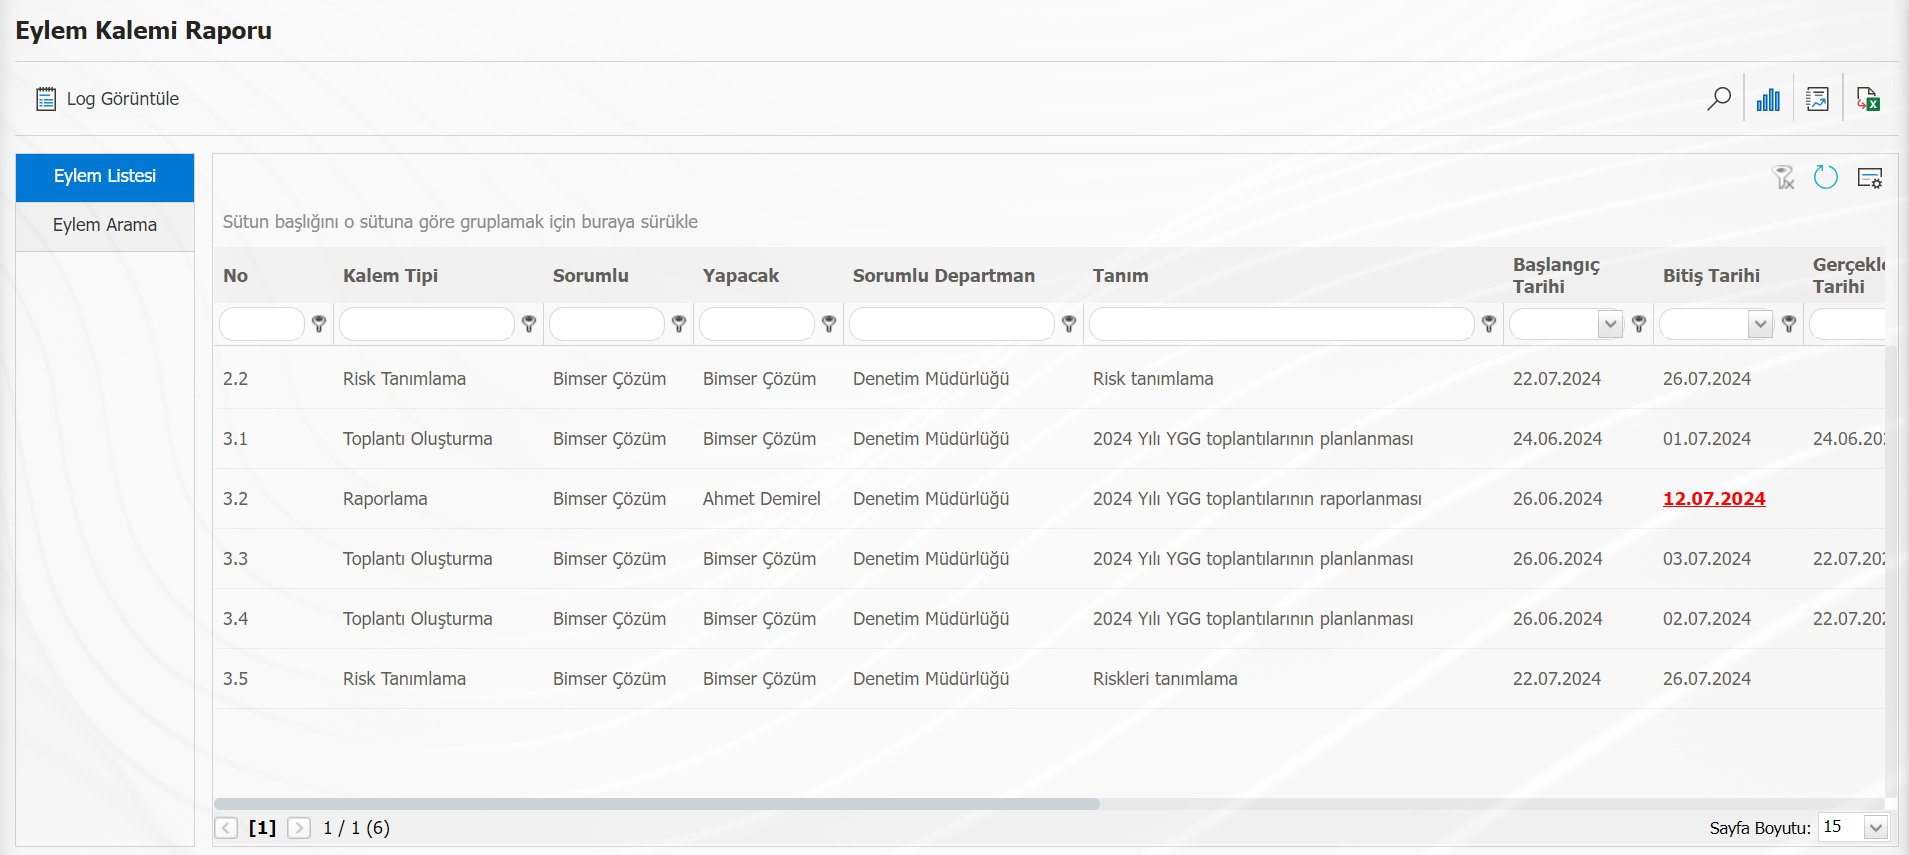Click end date 02.07.2024 in row 3.4

click(1707, 619)
